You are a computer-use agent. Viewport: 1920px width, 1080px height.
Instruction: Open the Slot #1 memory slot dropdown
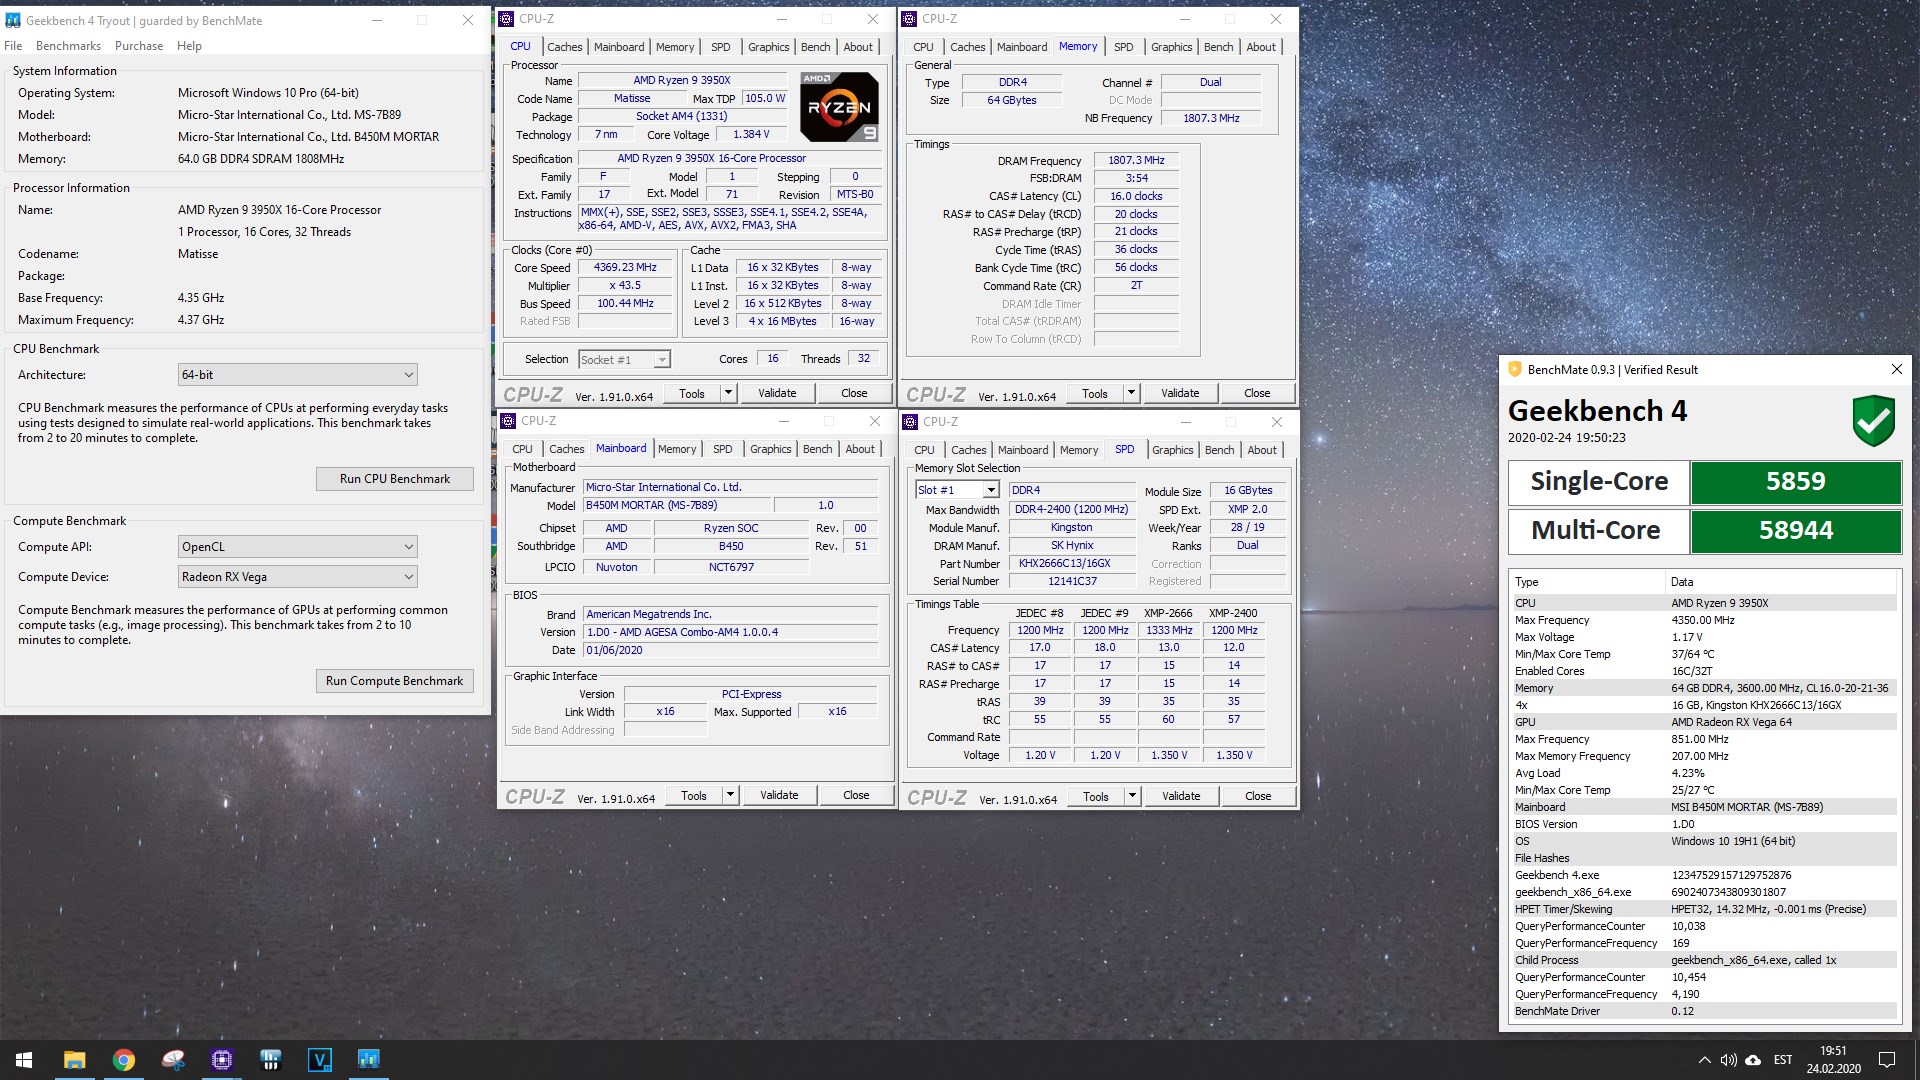(957, 490)
